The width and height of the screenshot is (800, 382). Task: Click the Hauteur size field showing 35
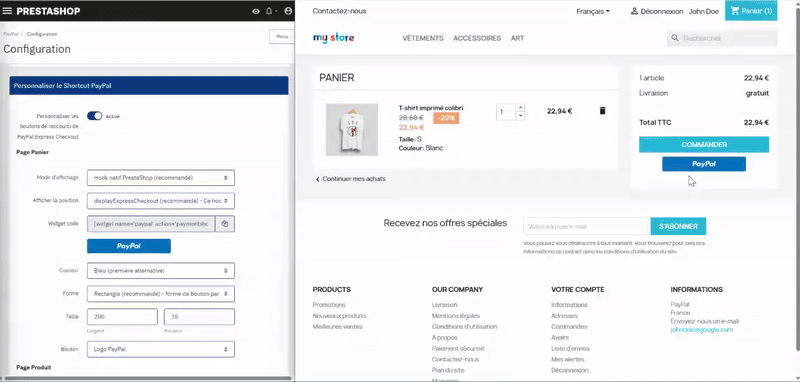pyautogui.click(x=199, y=317)
